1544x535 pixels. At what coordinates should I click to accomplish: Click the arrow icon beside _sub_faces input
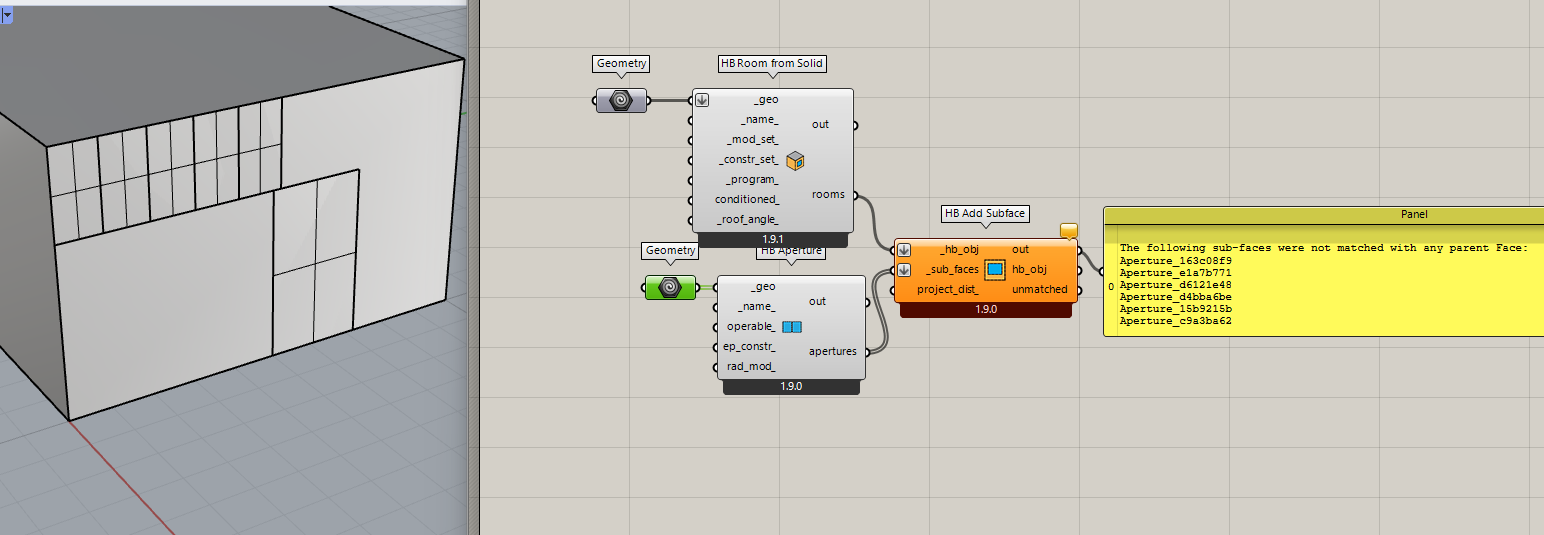904,269
